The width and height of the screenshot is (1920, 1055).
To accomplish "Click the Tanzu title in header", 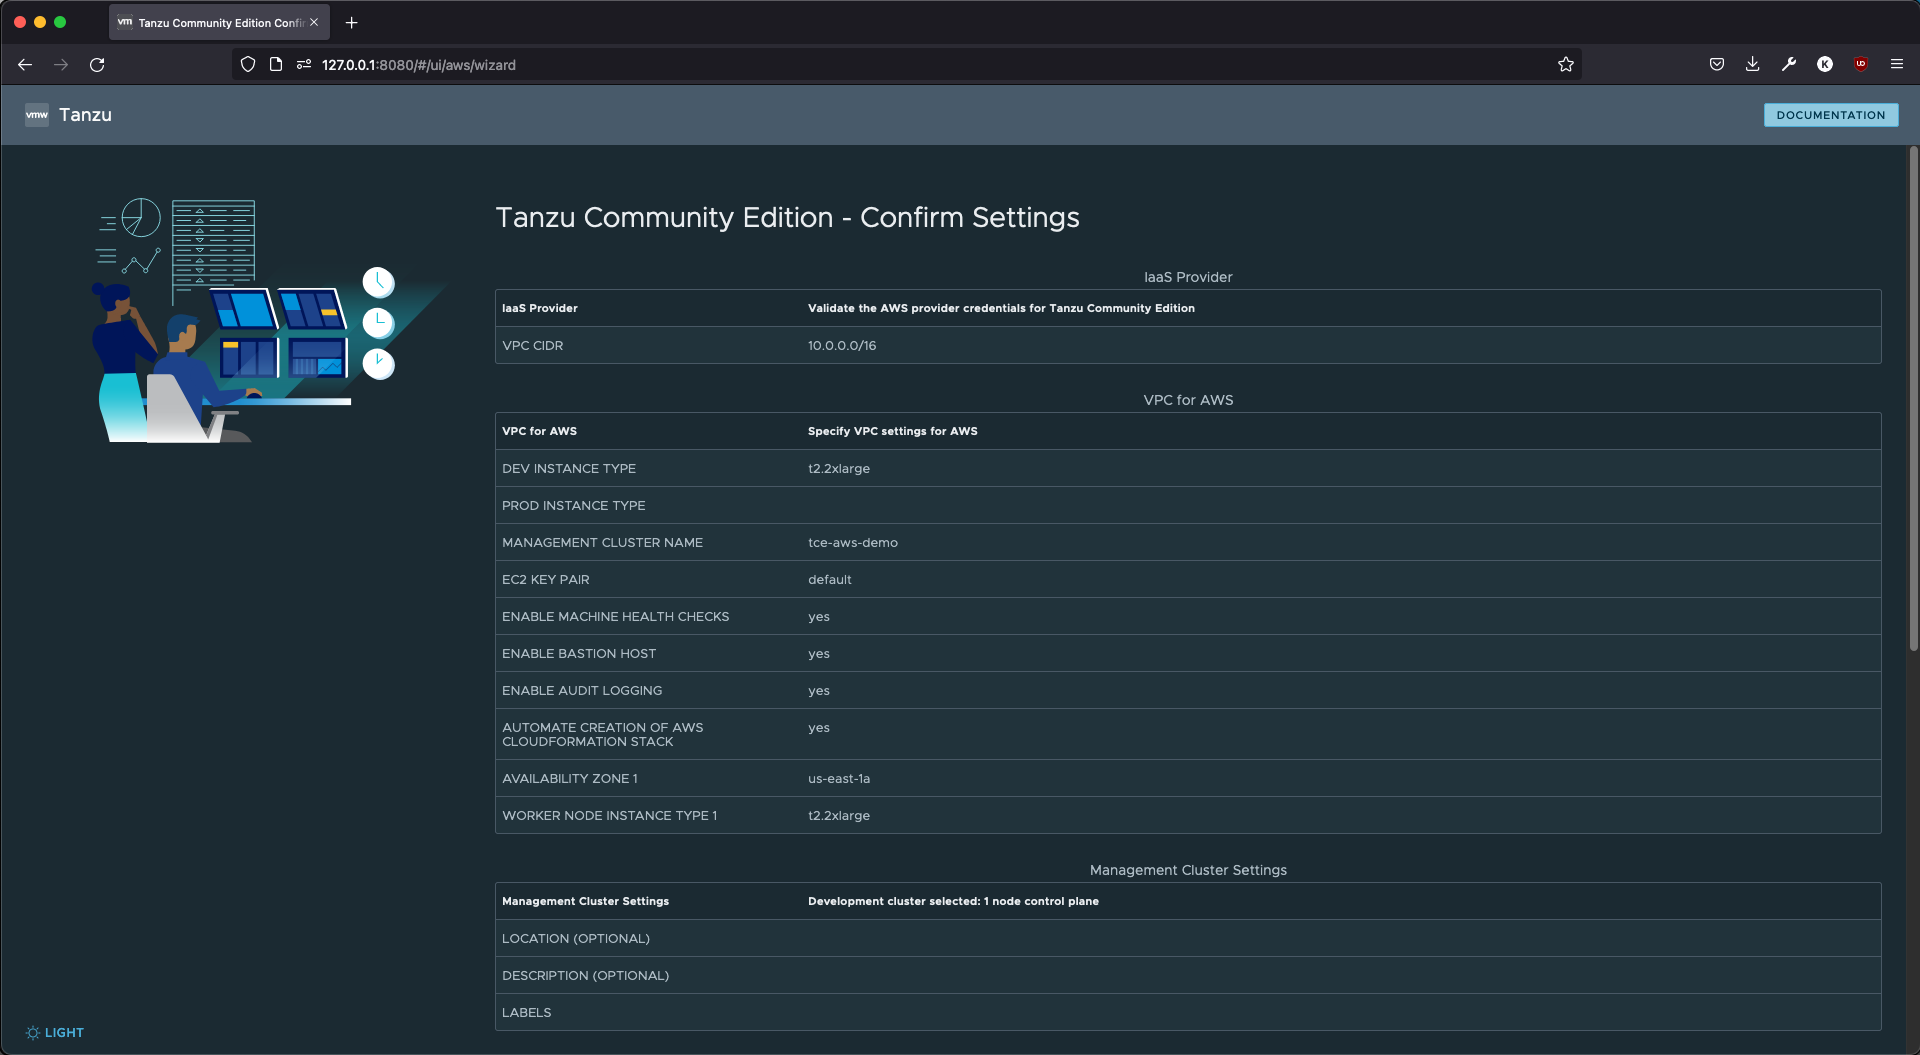I will coord(85,115).
